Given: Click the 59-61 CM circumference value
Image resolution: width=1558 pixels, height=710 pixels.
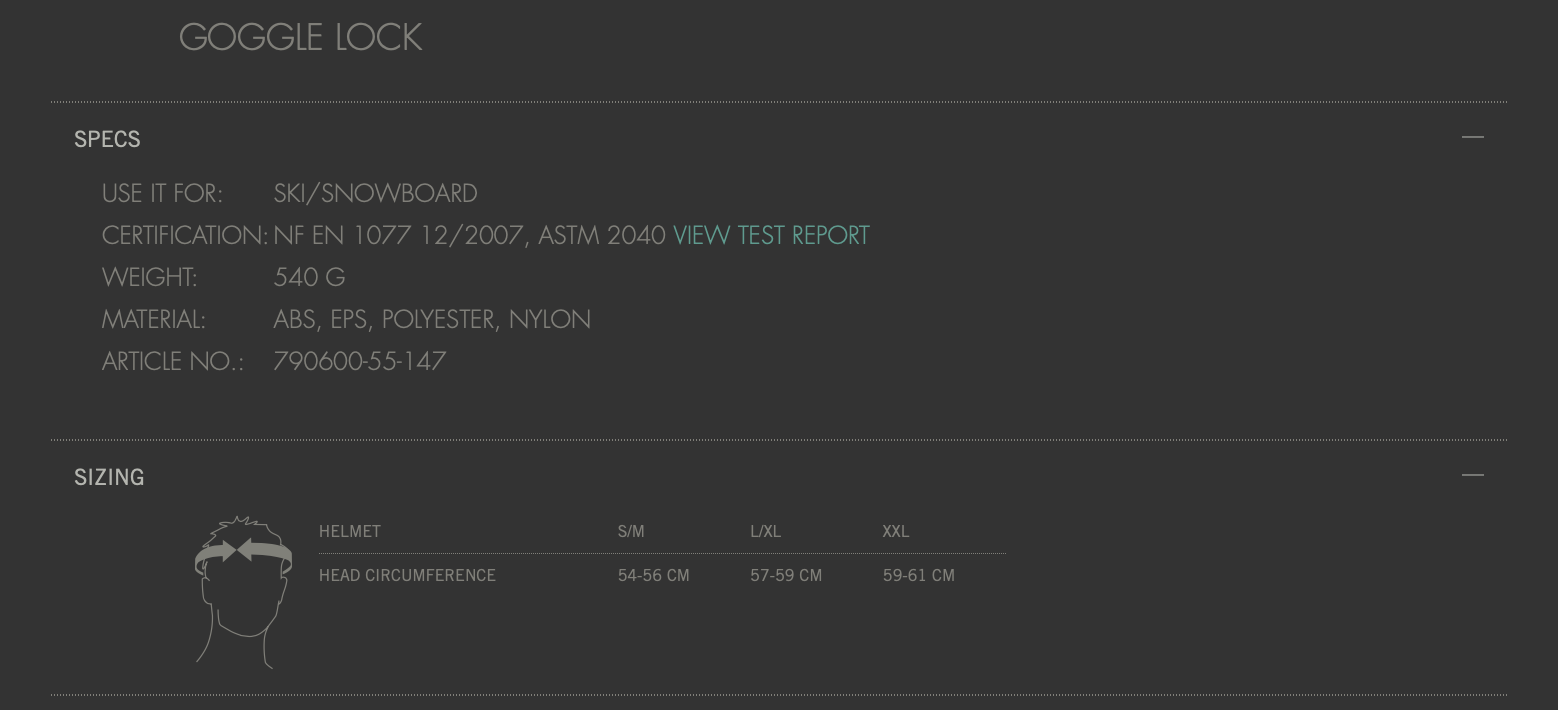Looking at the screenshot, I should pos(918,575).
